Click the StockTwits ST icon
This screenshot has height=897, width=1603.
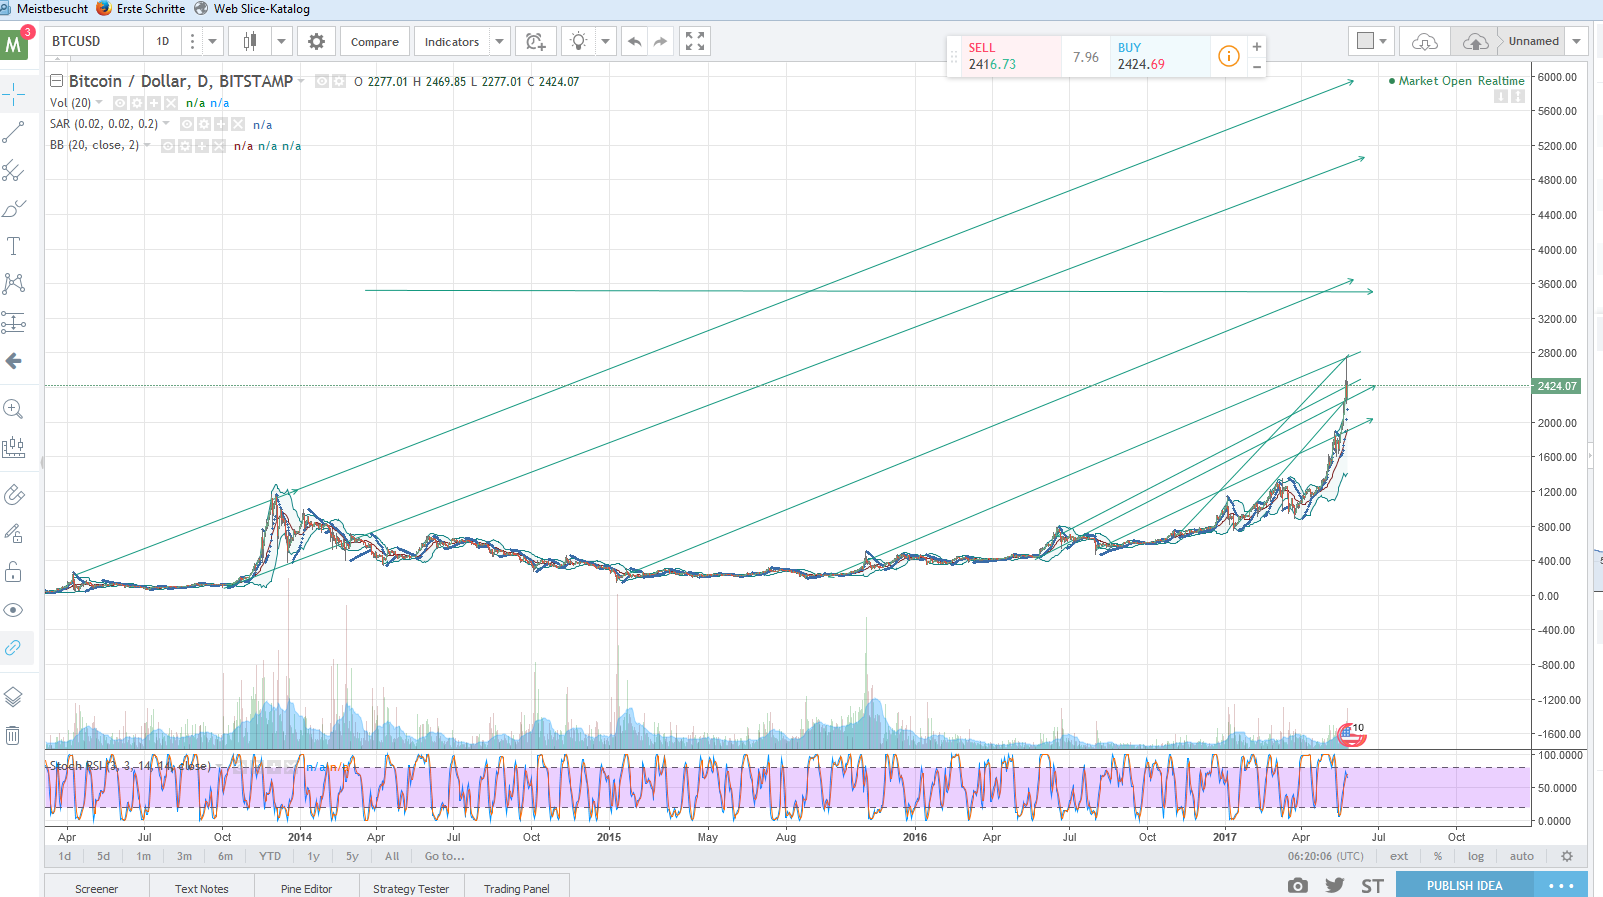click(x=1372, y=885)
